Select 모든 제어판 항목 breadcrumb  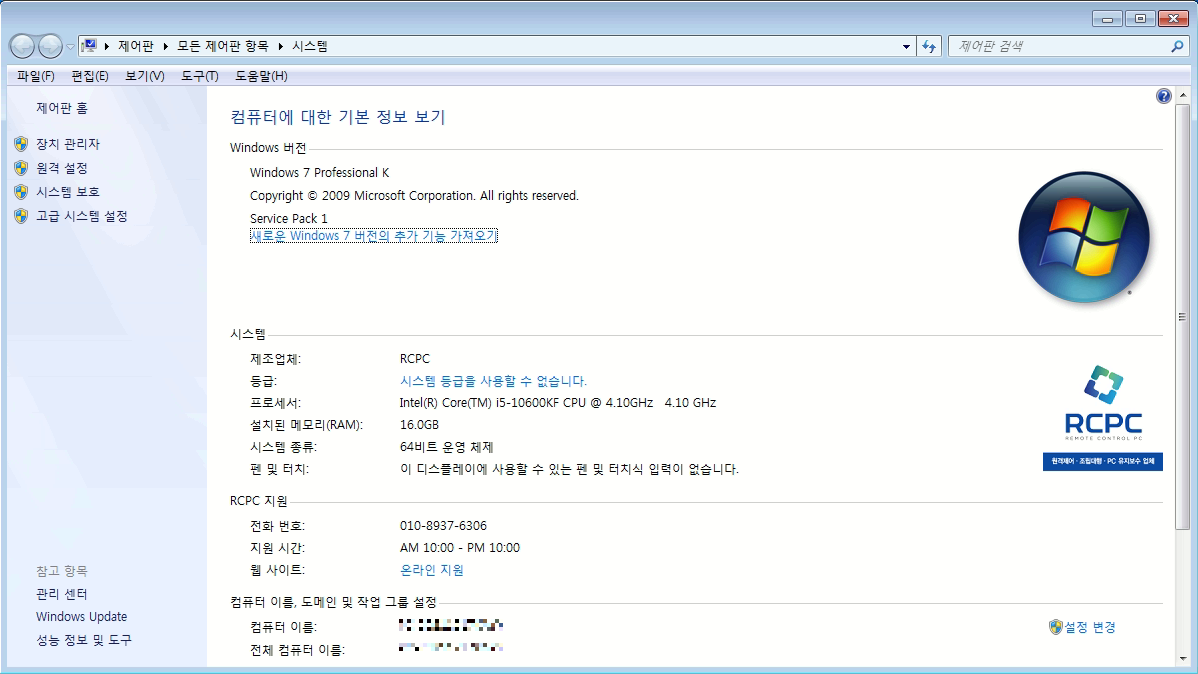(x=223, y=46)
